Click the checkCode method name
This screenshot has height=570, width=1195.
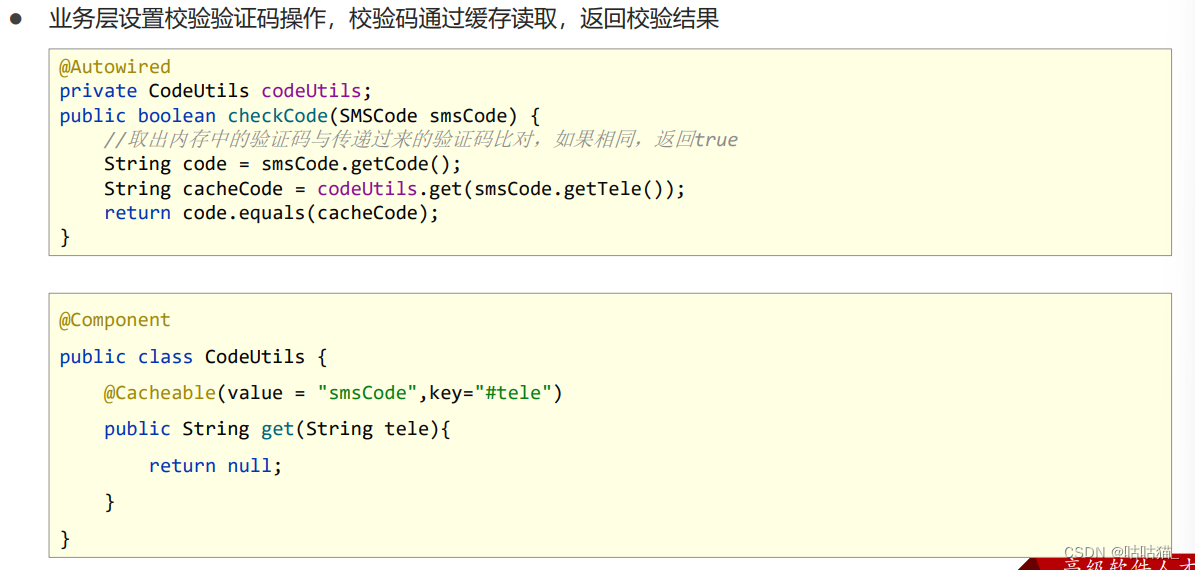(x=278, y=115)
